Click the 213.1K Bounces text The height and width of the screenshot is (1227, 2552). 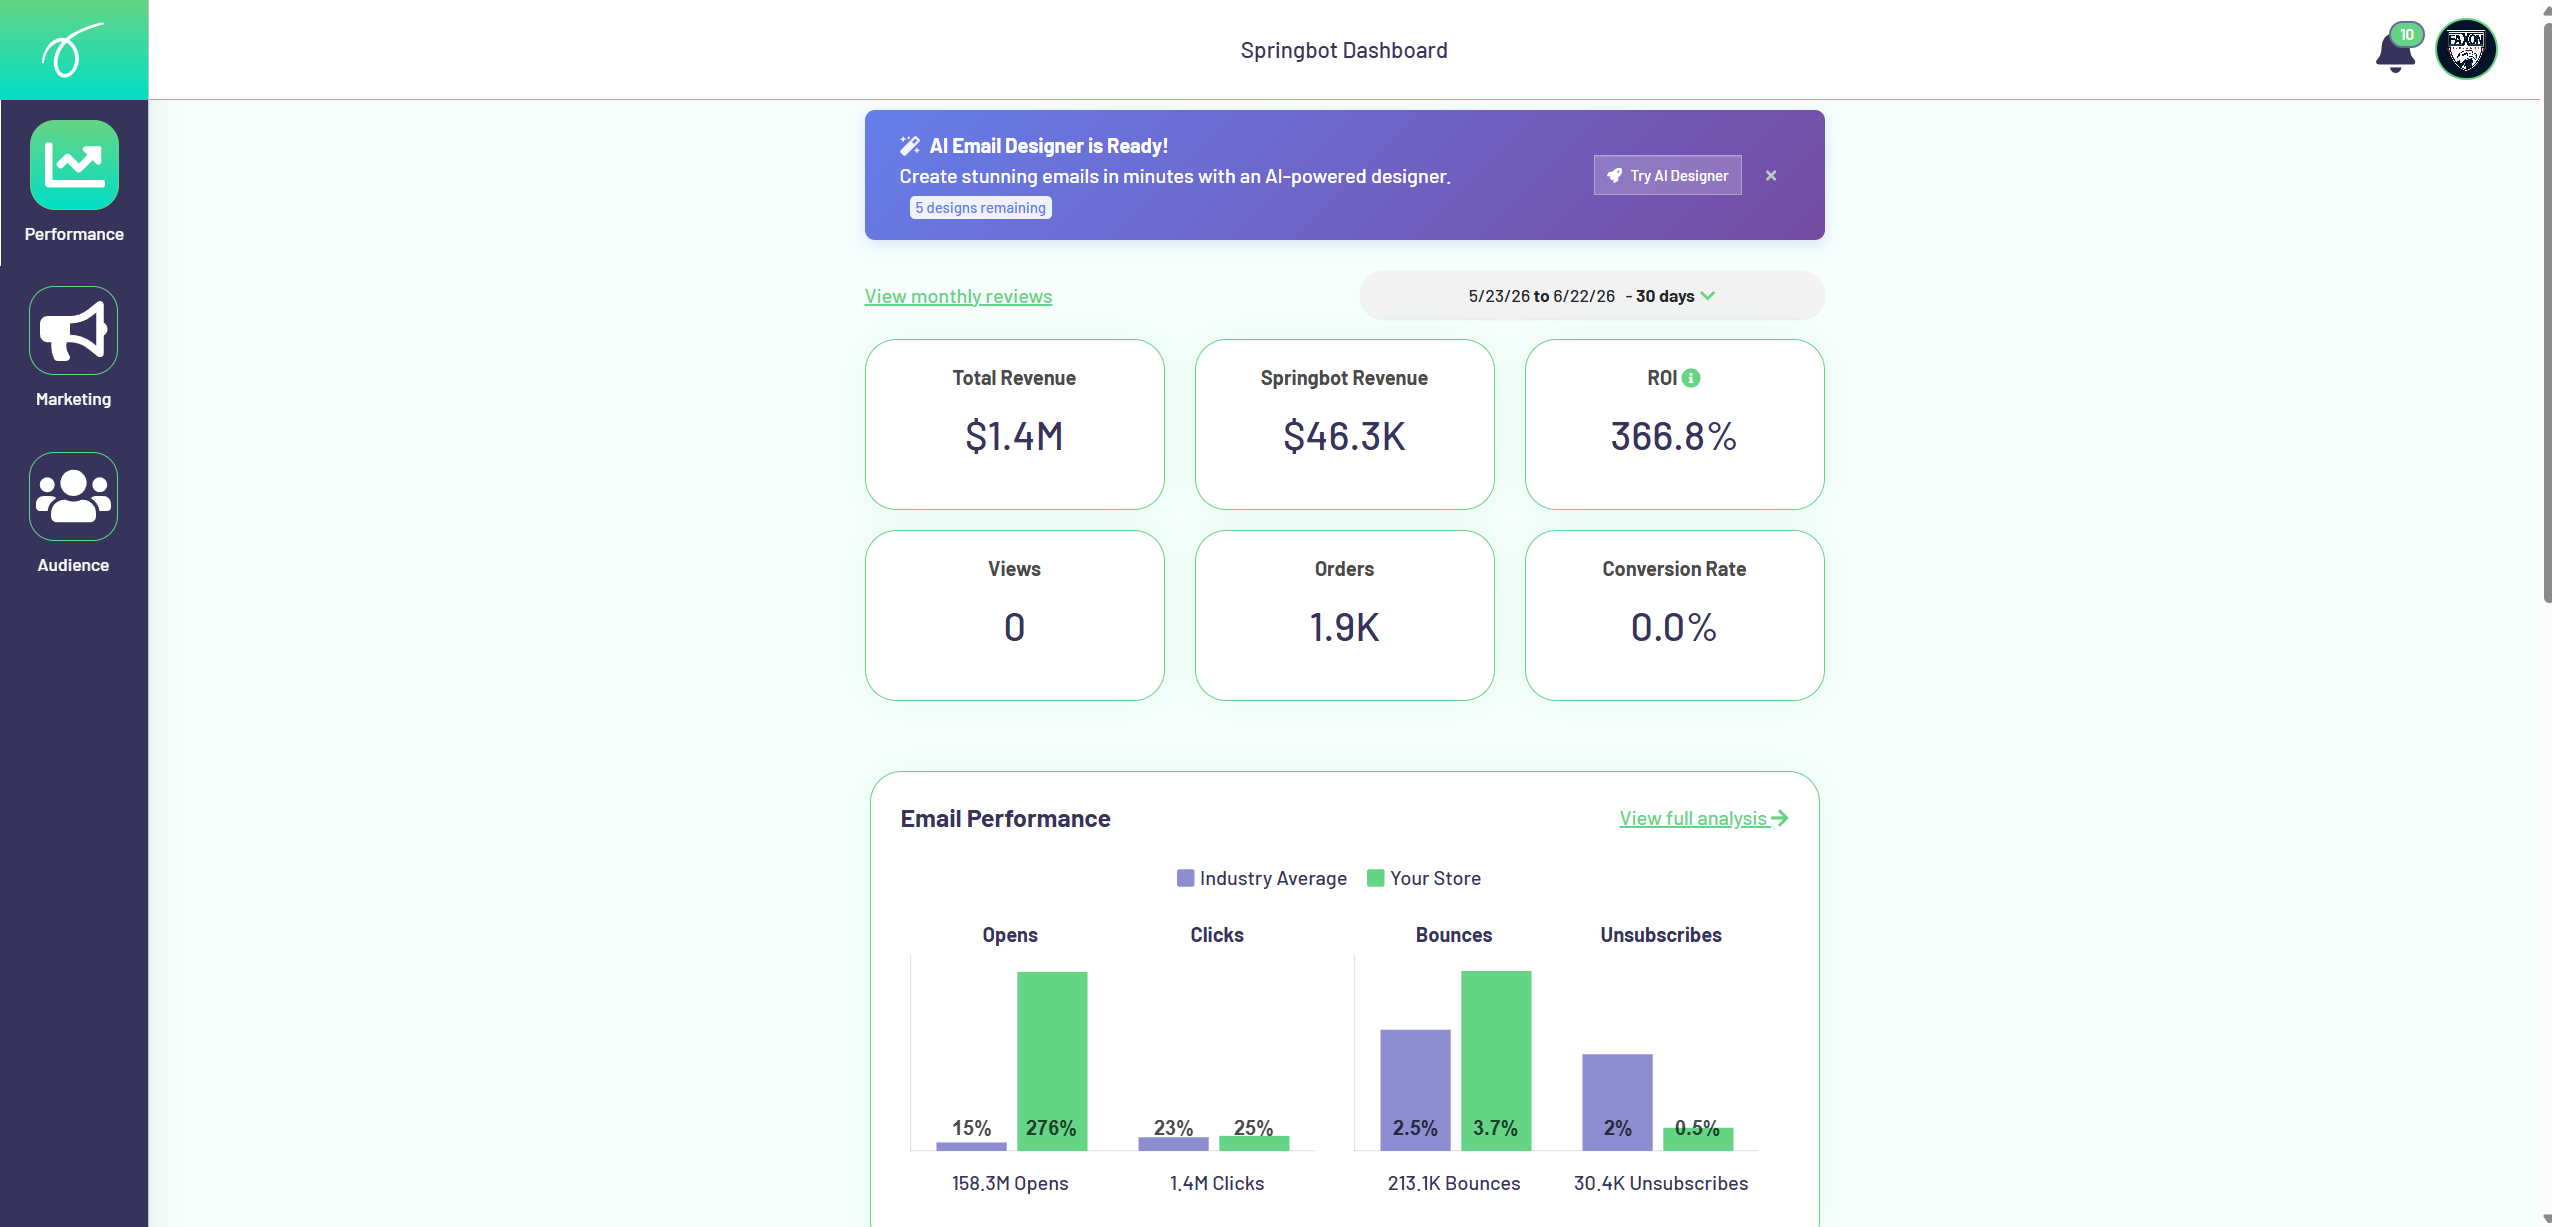click(x=1454, y=1183)
